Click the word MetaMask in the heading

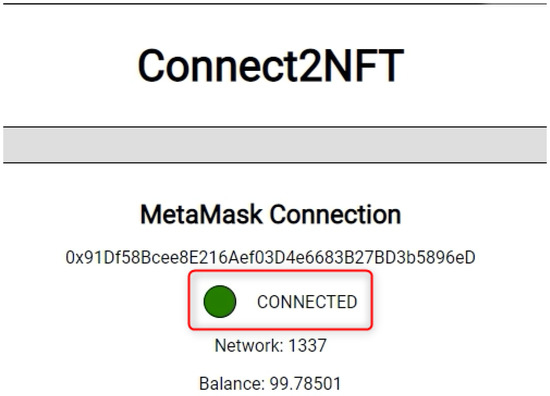pos(201,214)
